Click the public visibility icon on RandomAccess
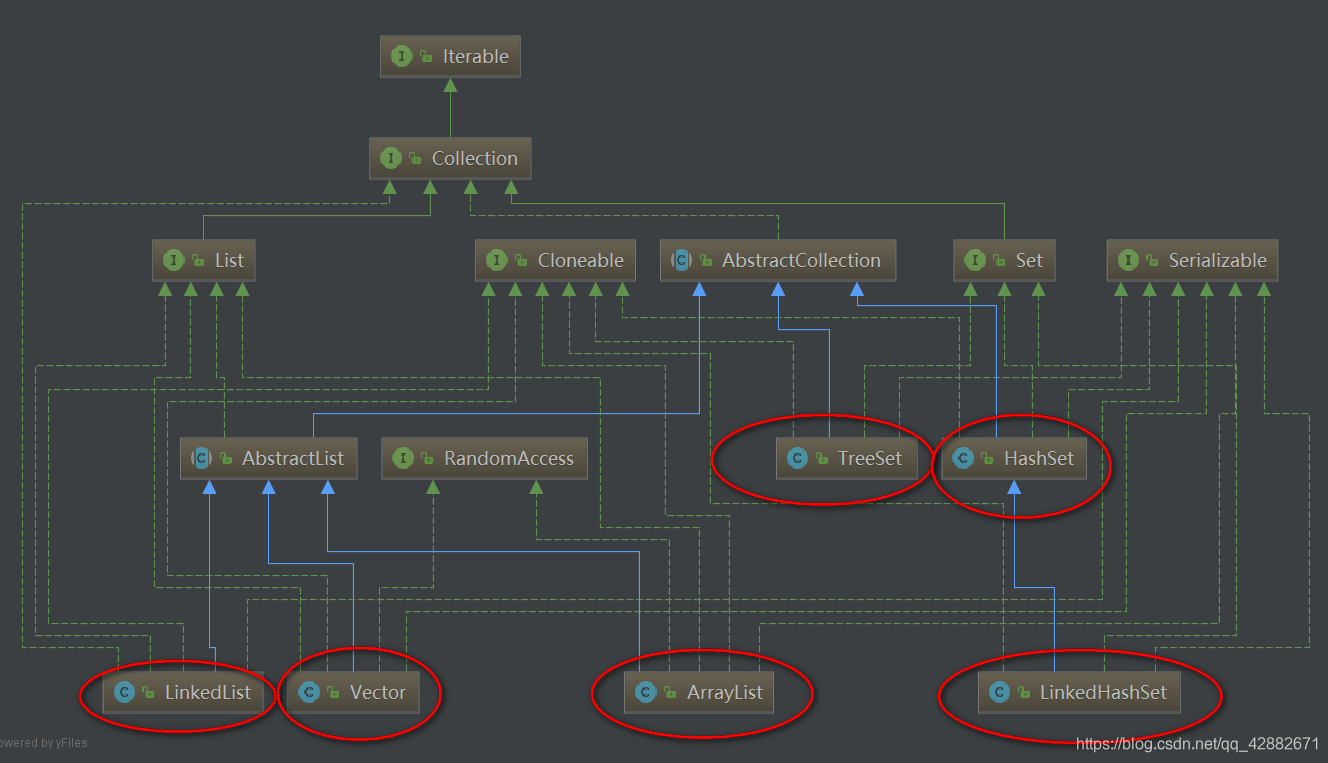1328x763 pixels. [428, 460]
